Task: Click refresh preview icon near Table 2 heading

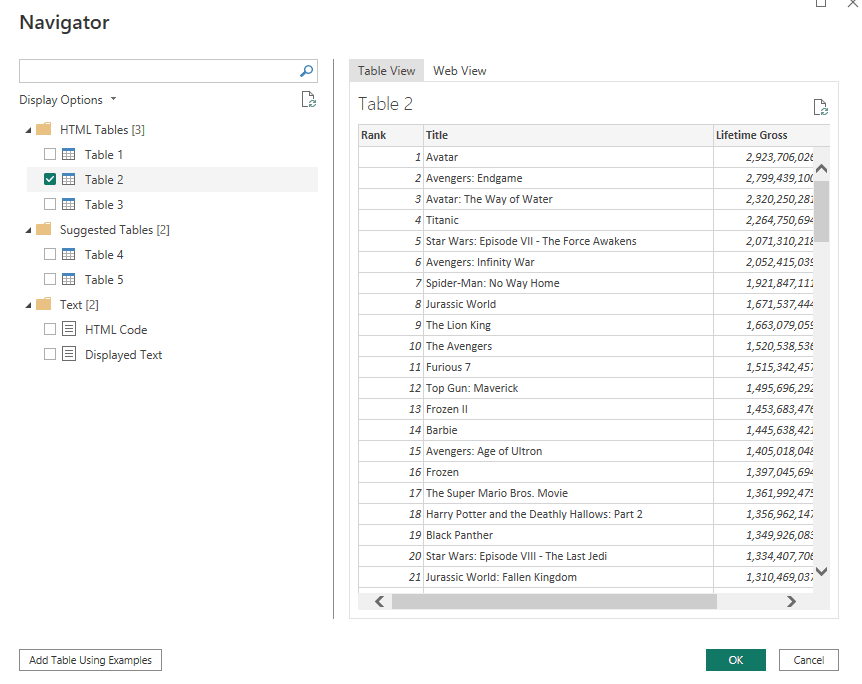Action: coord(820,107)
